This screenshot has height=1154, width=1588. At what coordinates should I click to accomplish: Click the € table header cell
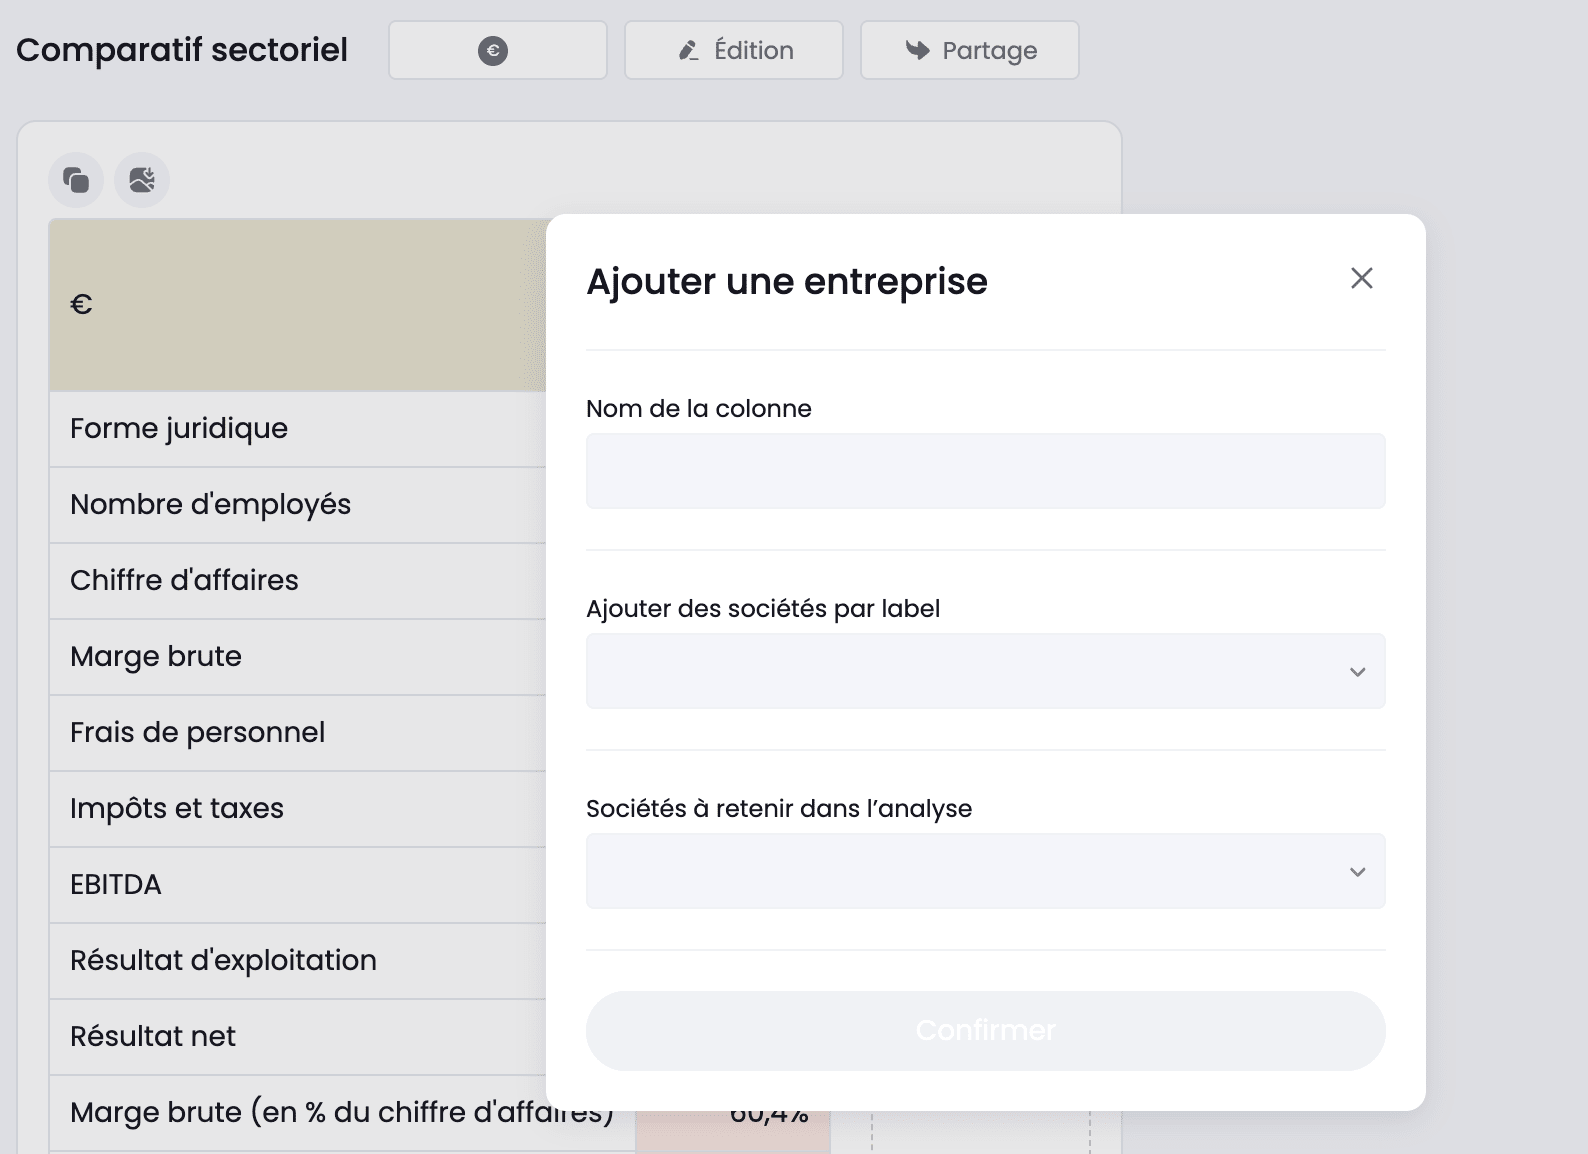[298, 305]
